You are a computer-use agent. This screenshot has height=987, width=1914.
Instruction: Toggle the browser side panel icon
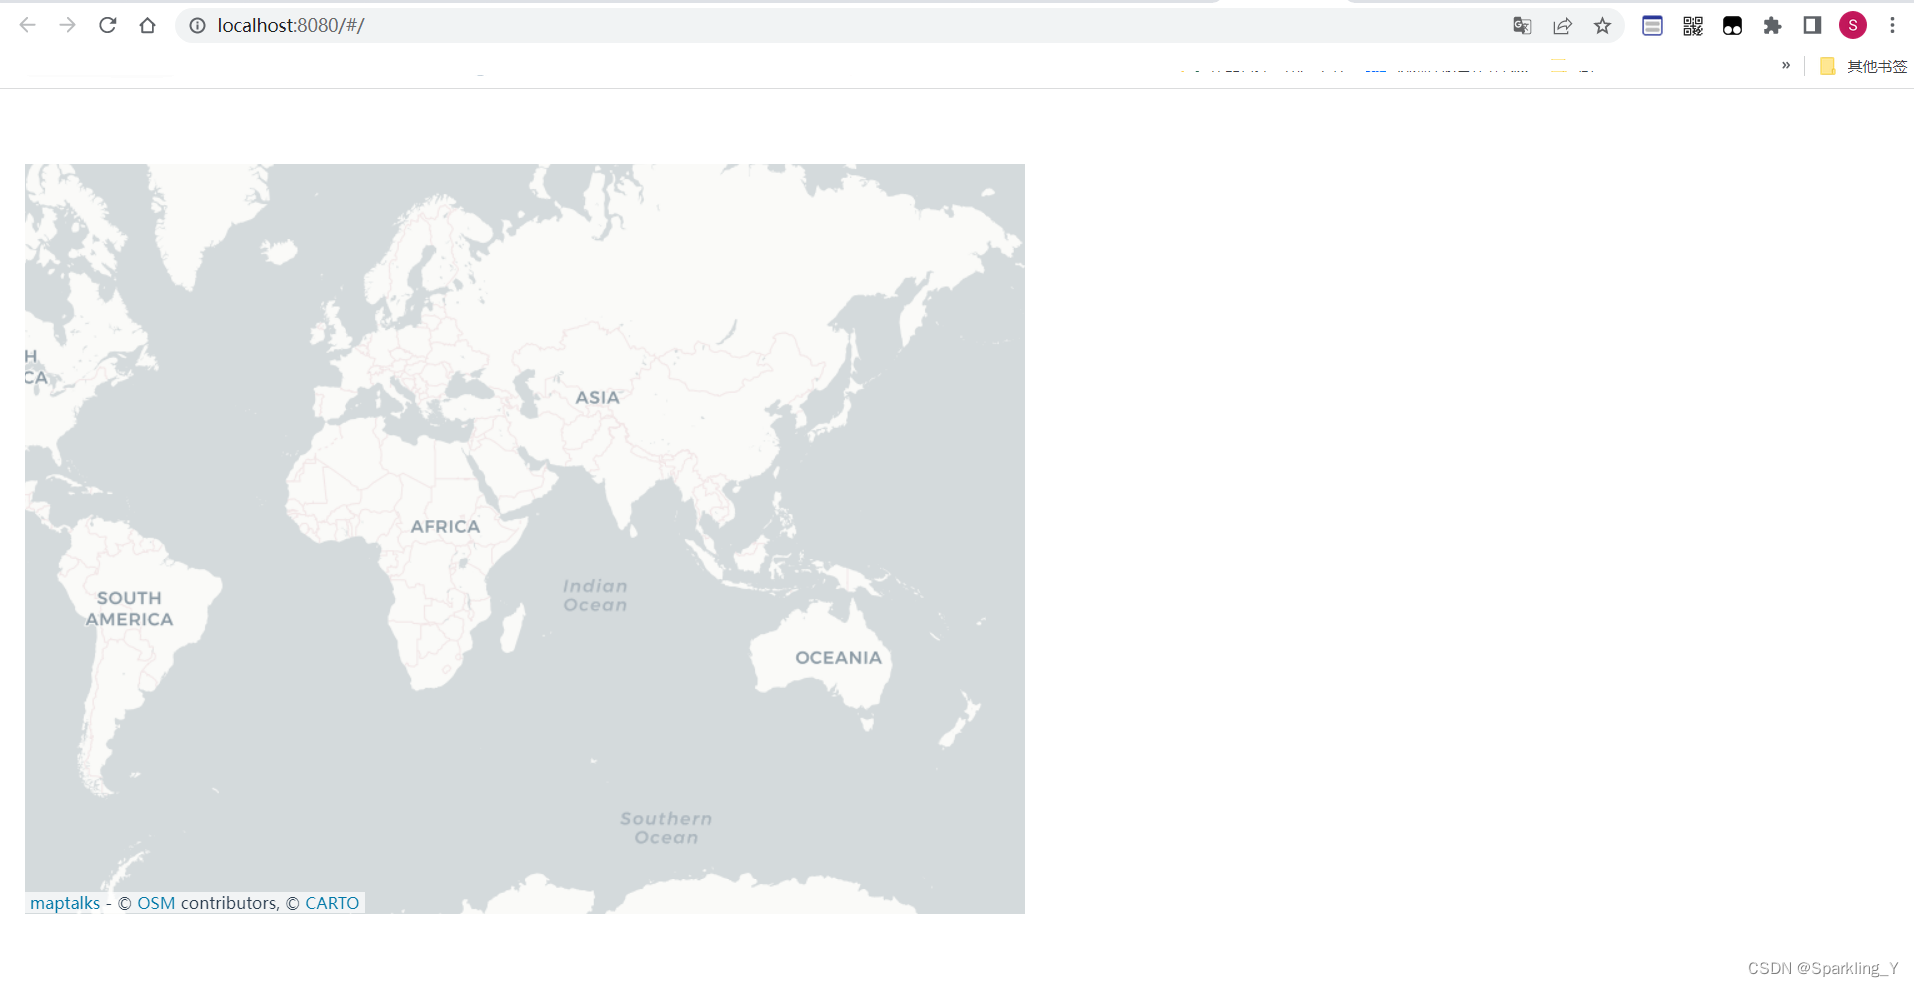1812,25
